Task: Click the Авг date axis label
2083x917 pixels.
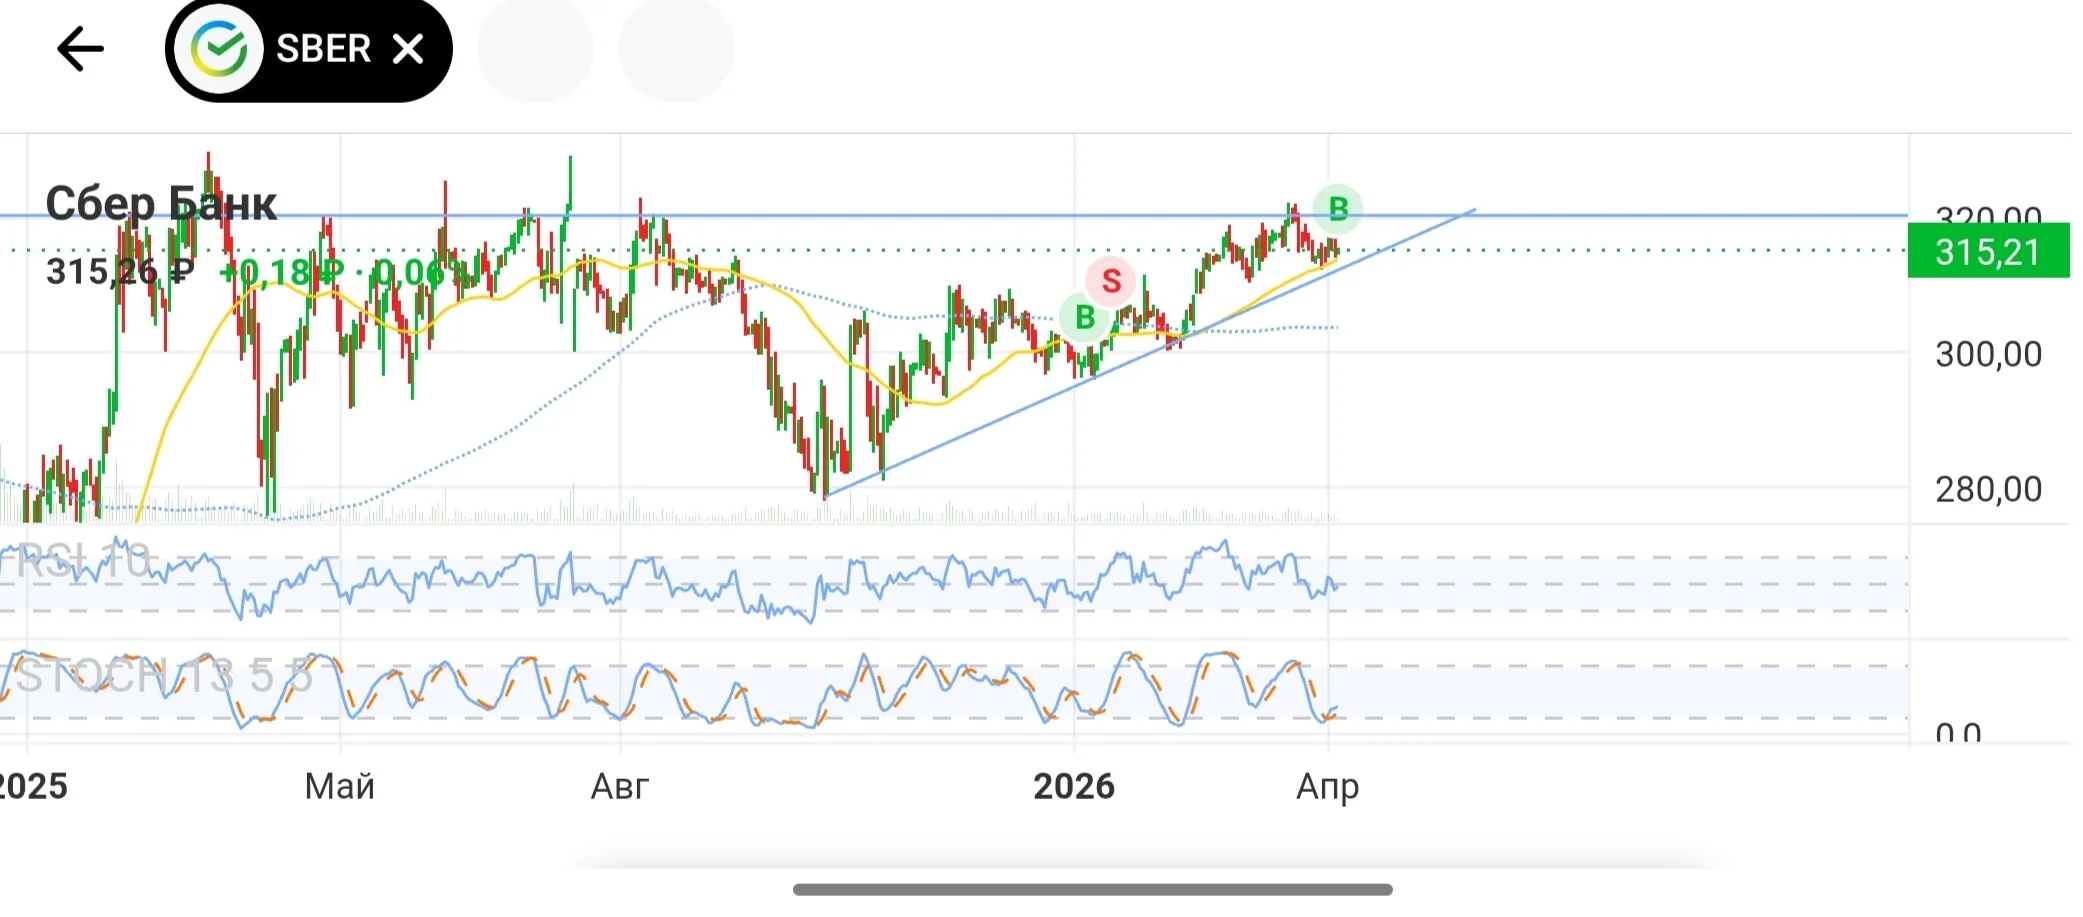Action: 620,787
